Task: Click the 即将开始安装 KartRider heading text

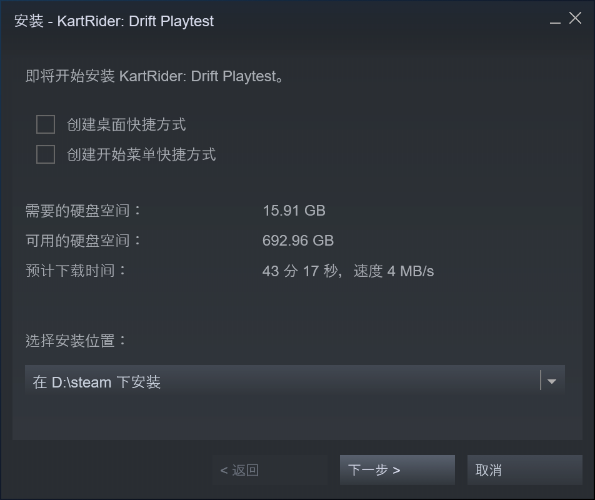Action: [x=154, y=76]
